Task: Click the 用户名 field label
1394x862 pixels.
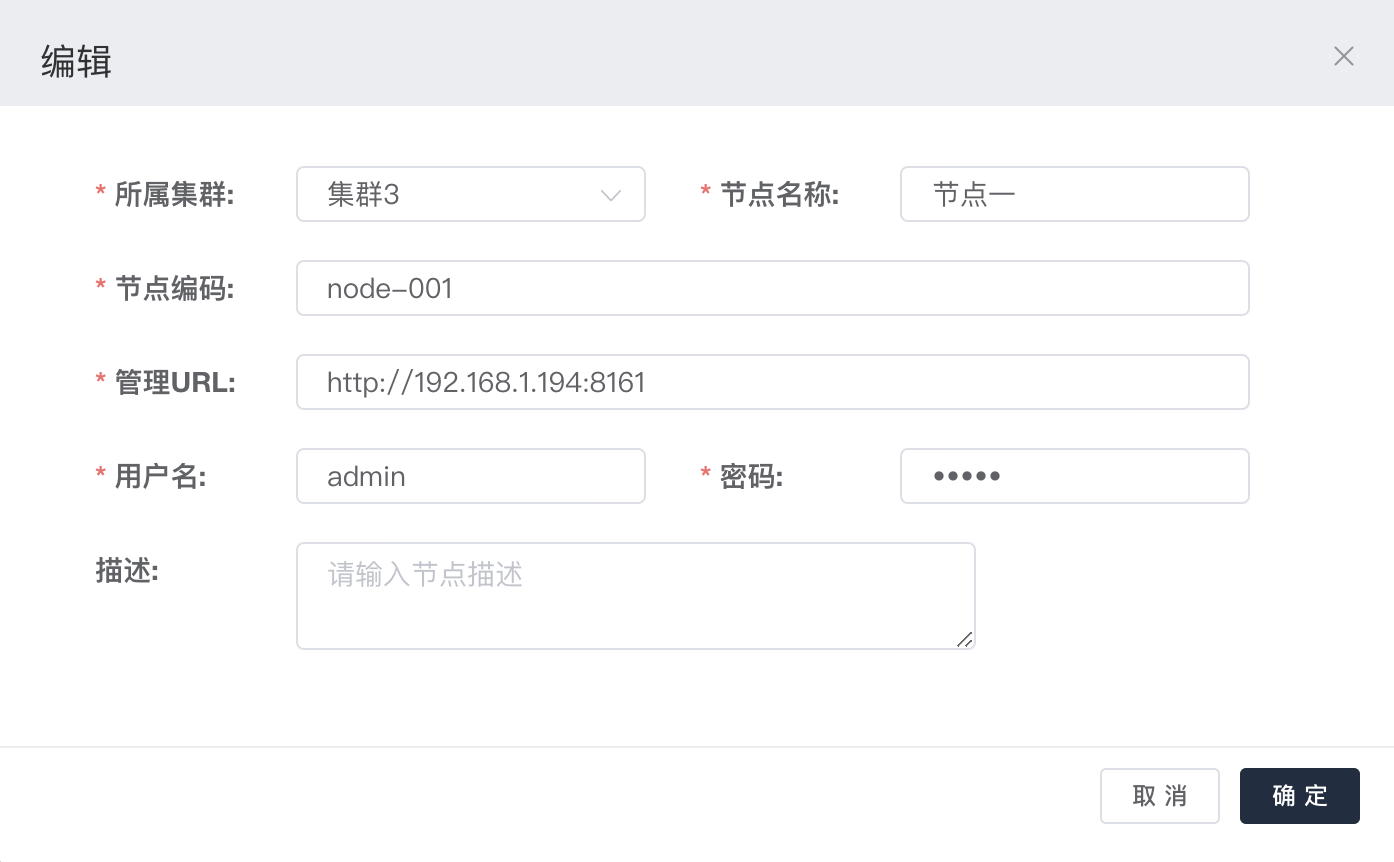Action: click(160, 477)
